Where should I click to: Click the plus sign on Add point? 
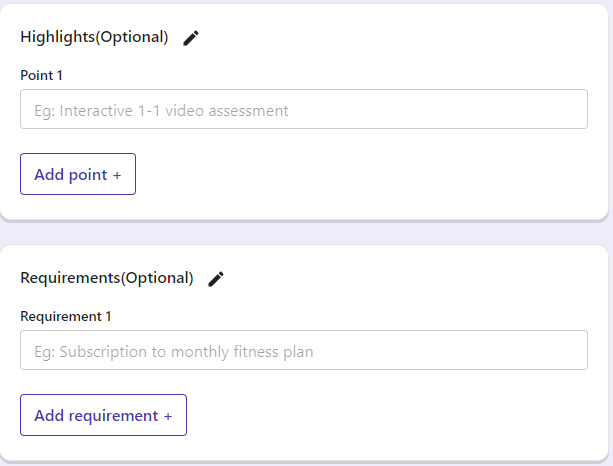[117, 175]
